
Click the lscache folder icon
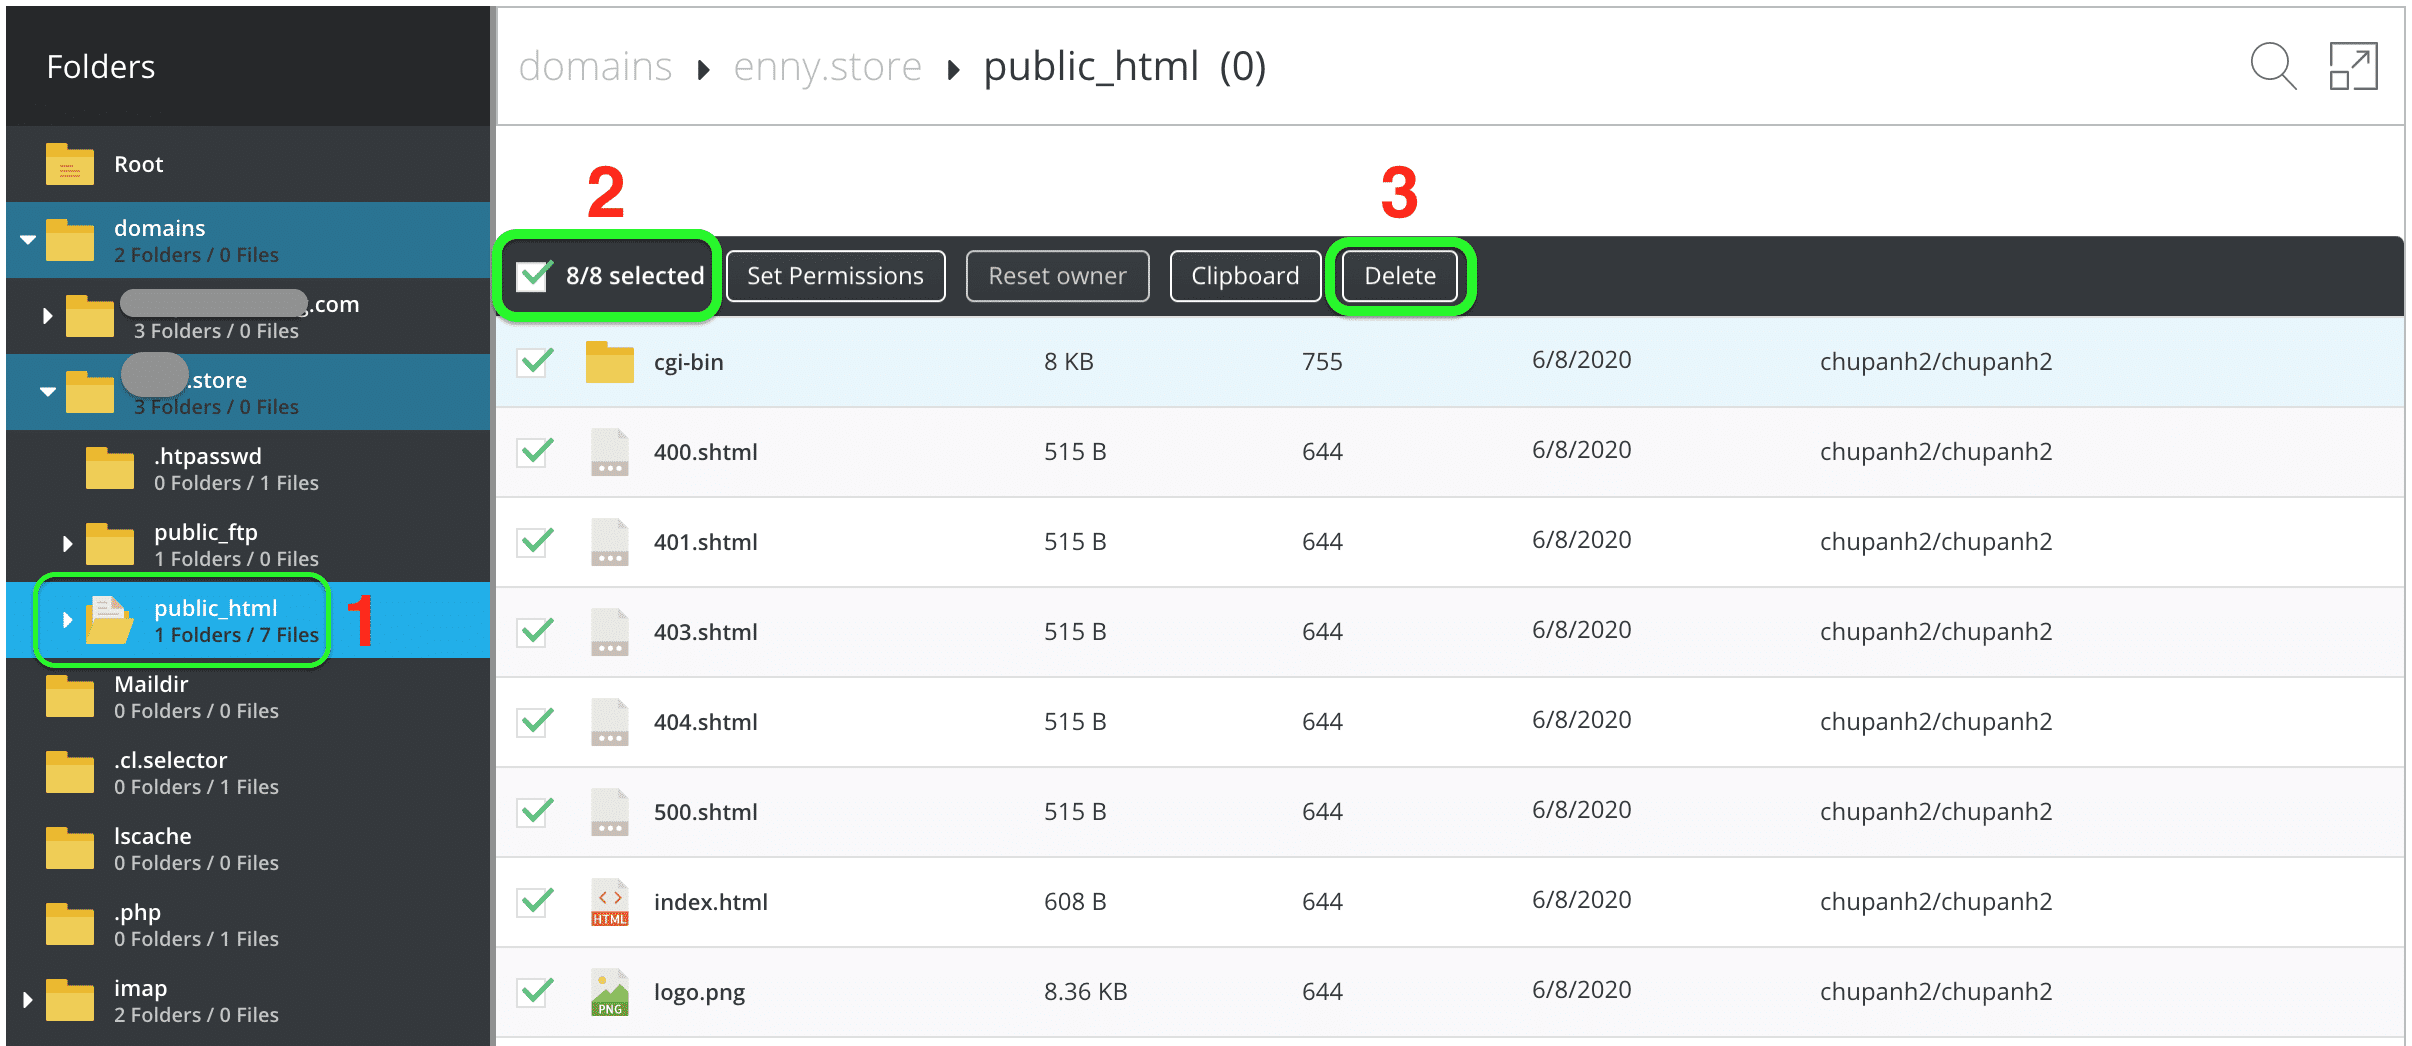(x=69, y=848)
